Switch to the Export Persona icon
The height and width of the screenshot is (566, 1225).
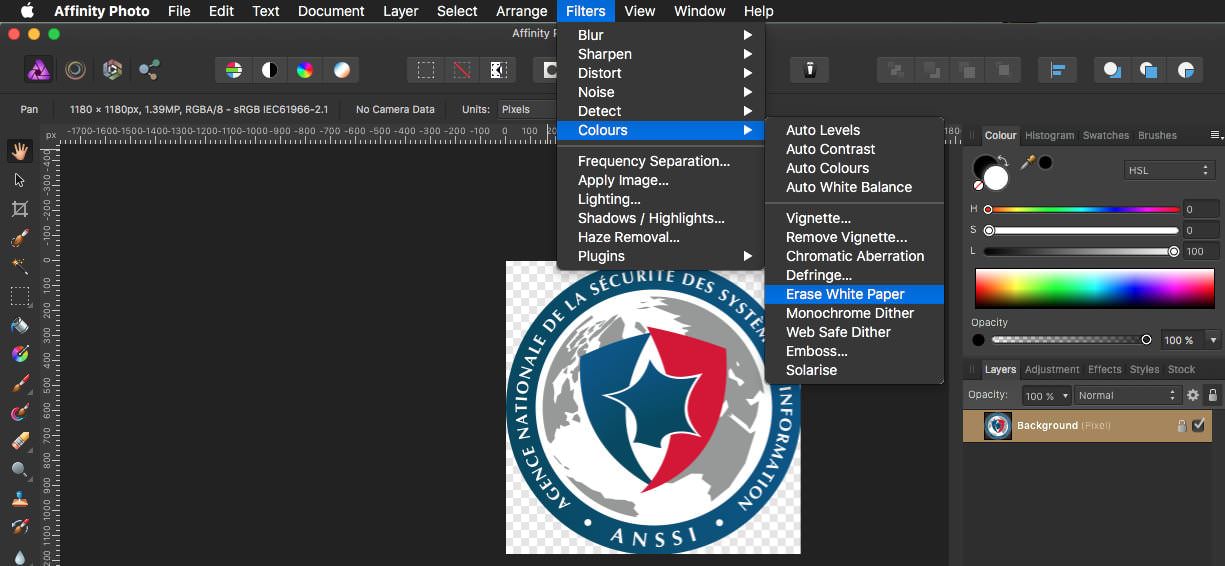[149, 69]
